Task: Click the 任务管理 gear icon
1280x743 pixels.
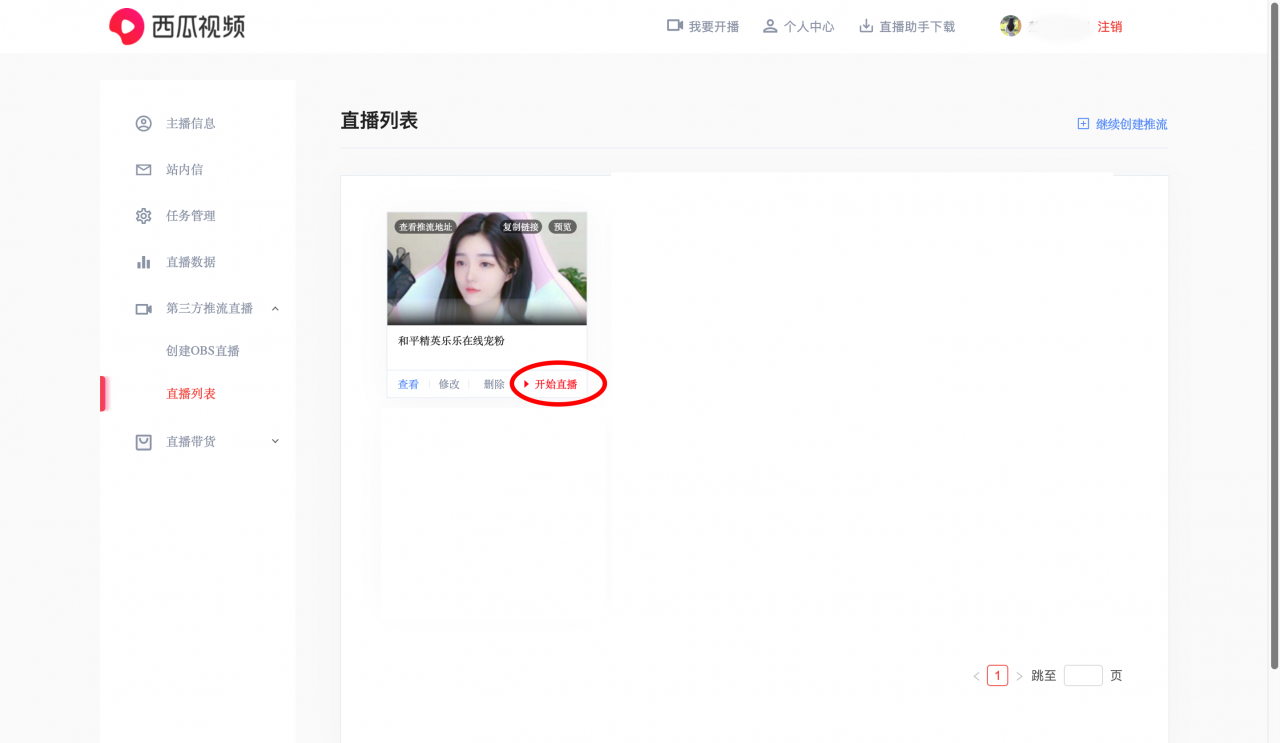Action: (x=144, y=216)
